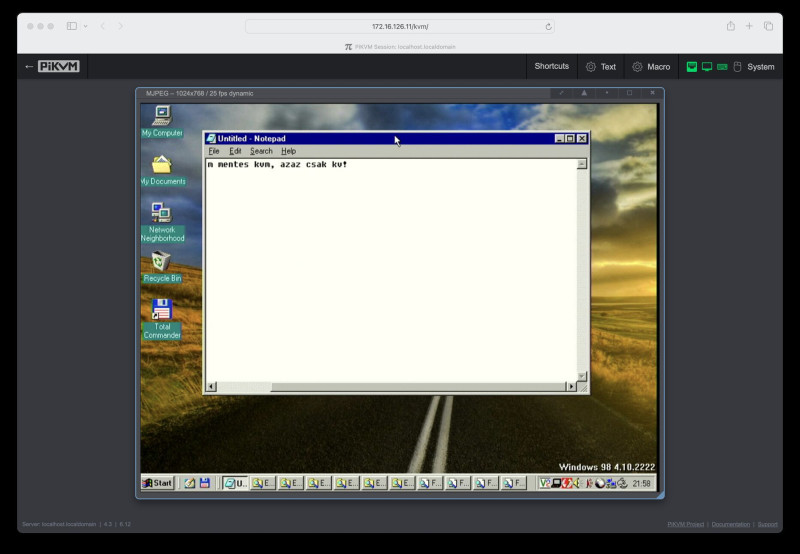The image size is (800, 554).
Task: Open the Documentation footer link
Action: point(731,524)
